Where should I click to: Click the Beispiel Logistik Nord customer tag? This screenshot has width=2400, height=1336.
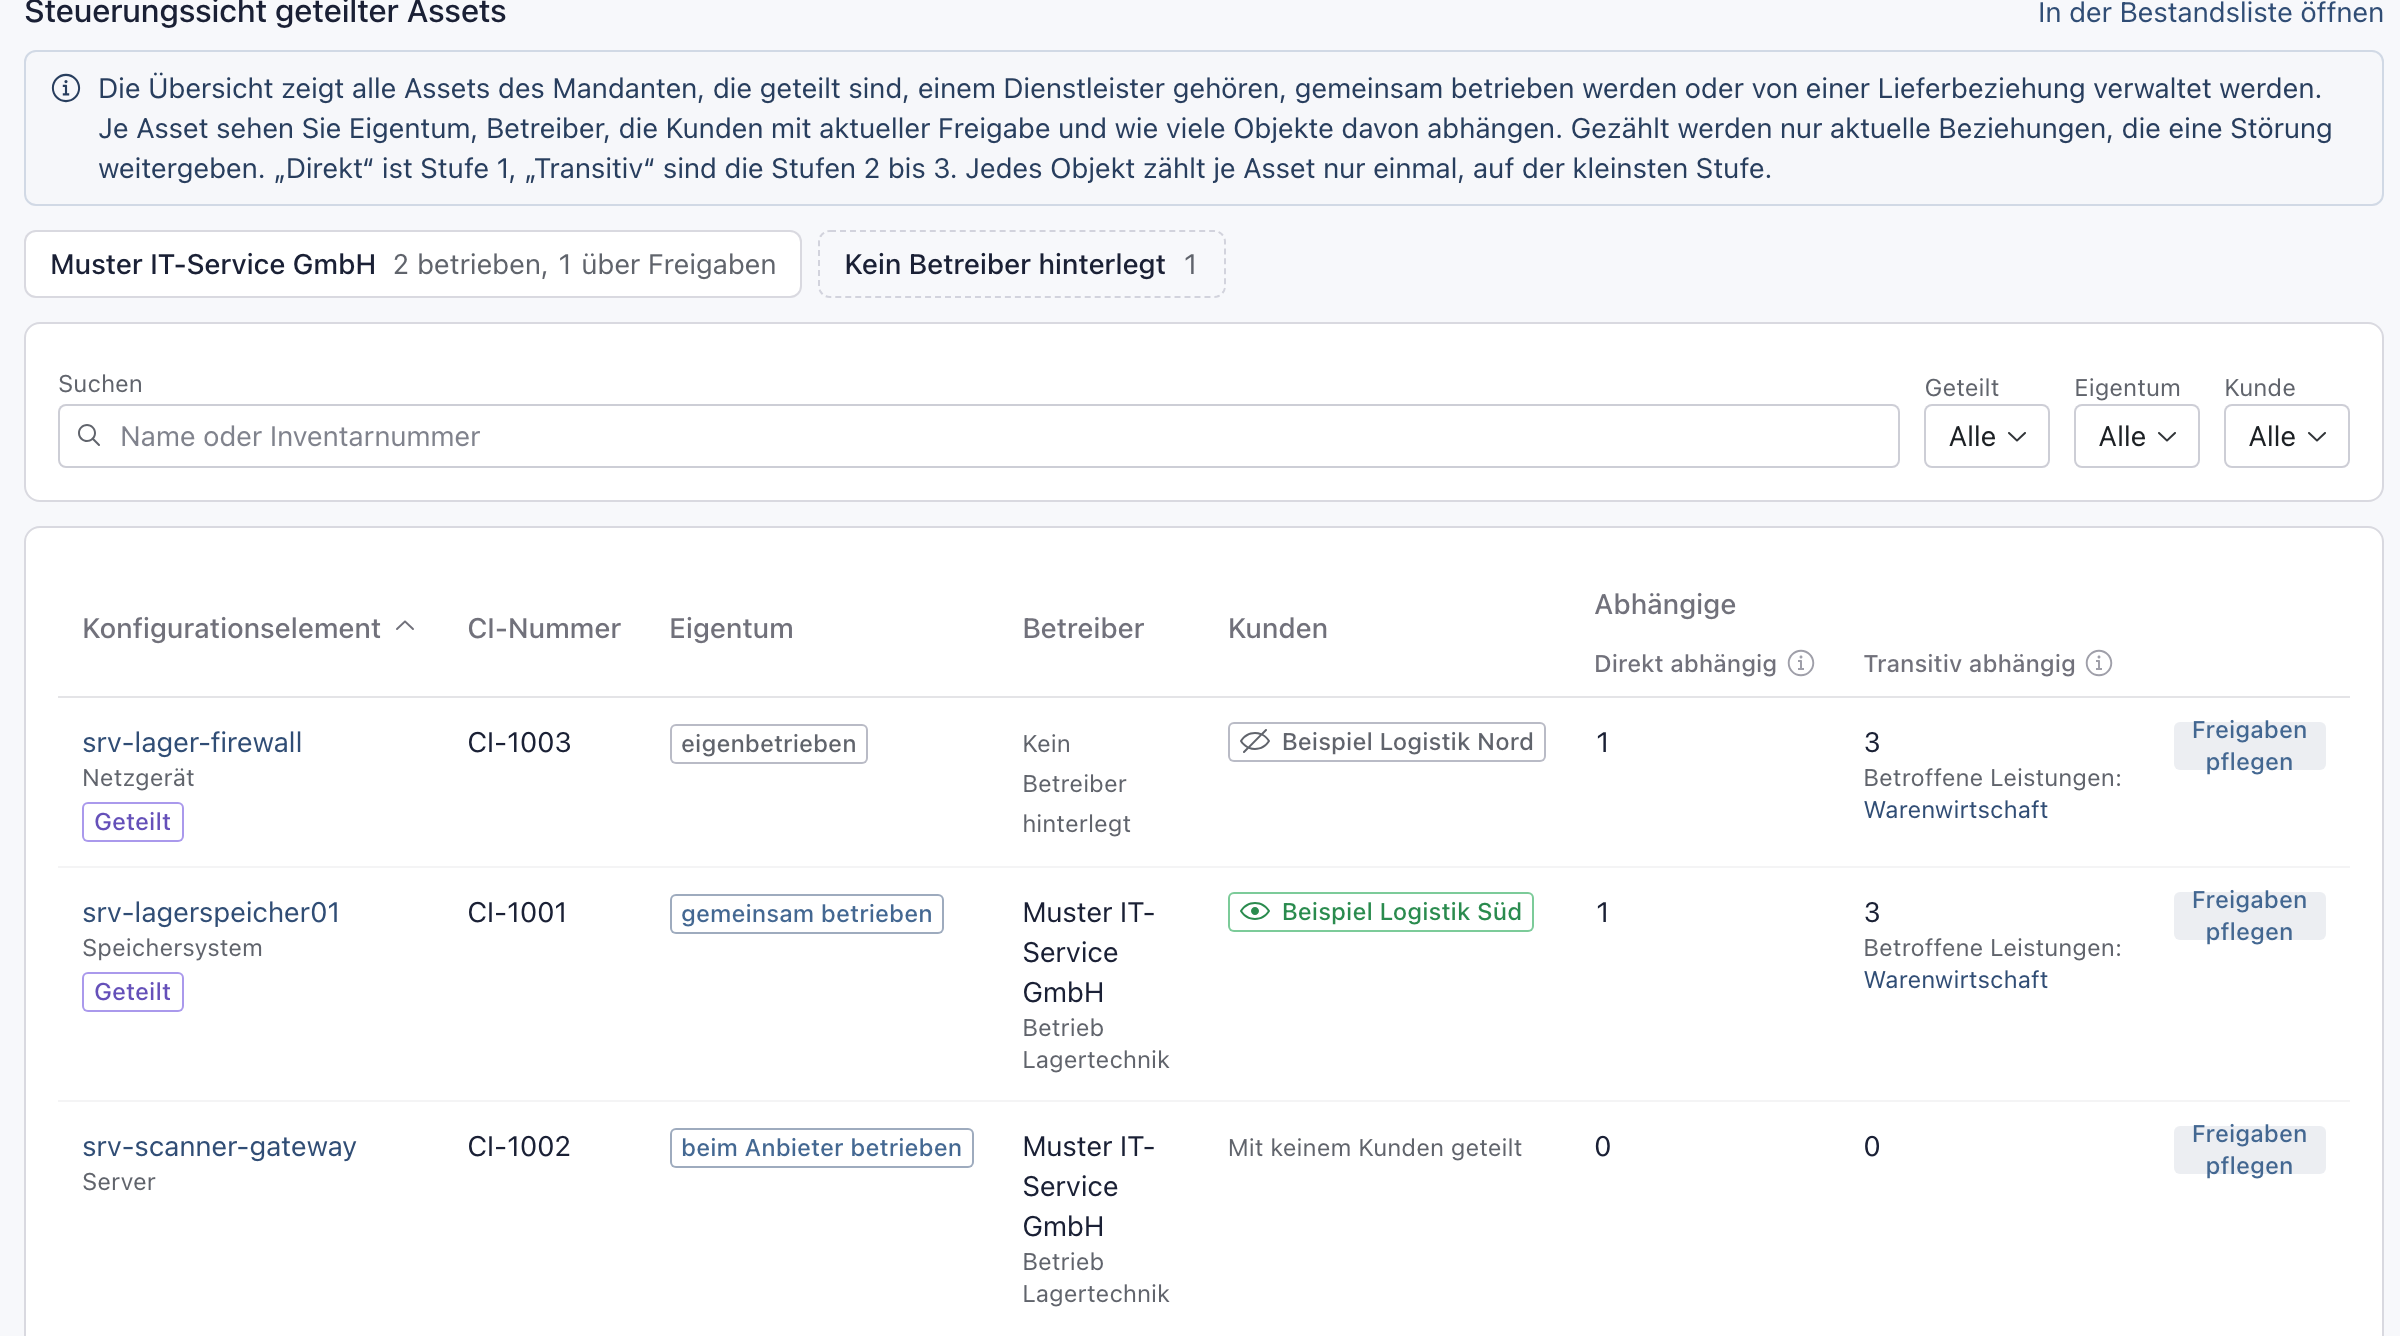pos(1387,742)
